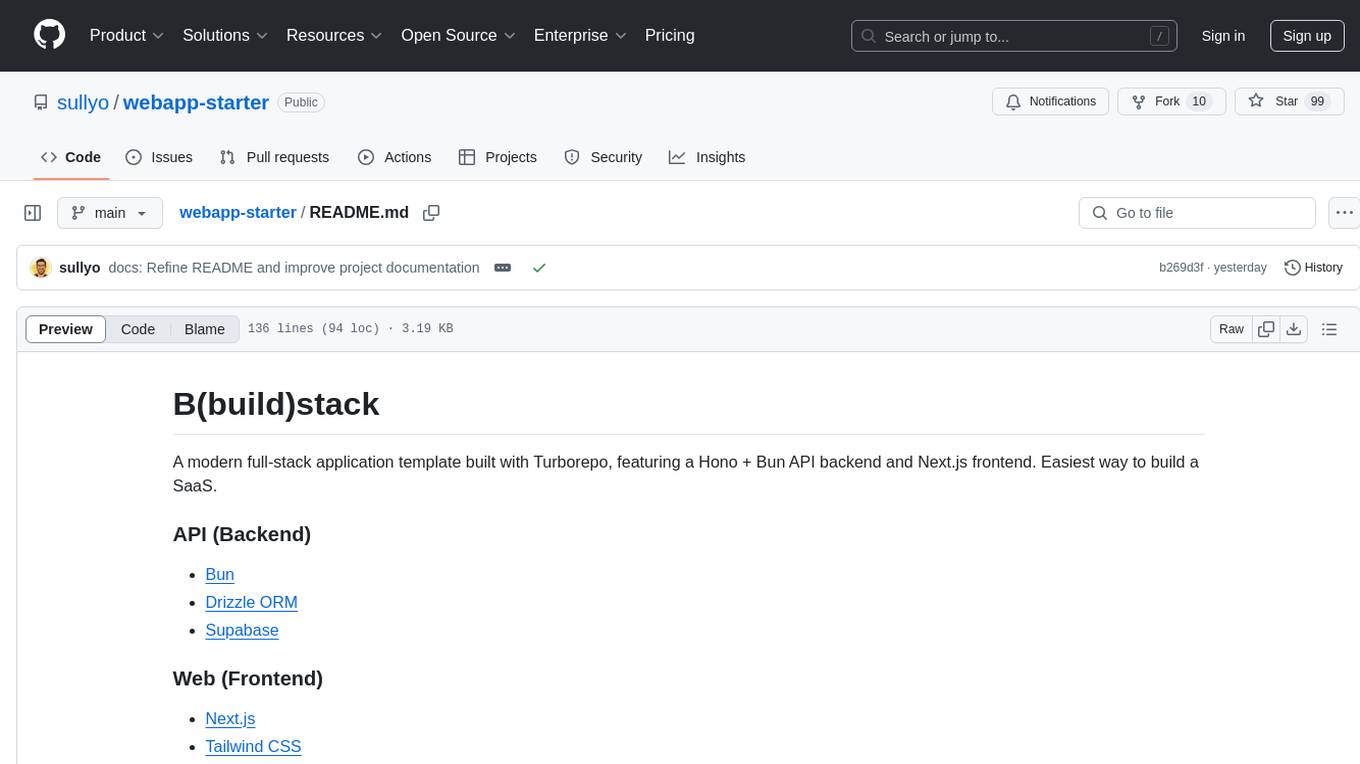Image resolution: width=1360 pixels, height=764 pixels.
Task: Fork the repository
Action: (1172, 101)
